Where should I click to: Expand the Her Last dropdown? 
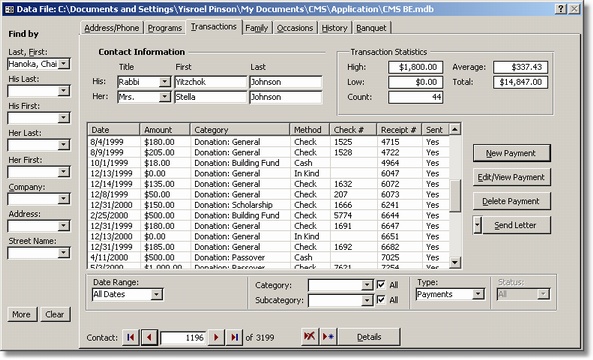click(64, 145)
